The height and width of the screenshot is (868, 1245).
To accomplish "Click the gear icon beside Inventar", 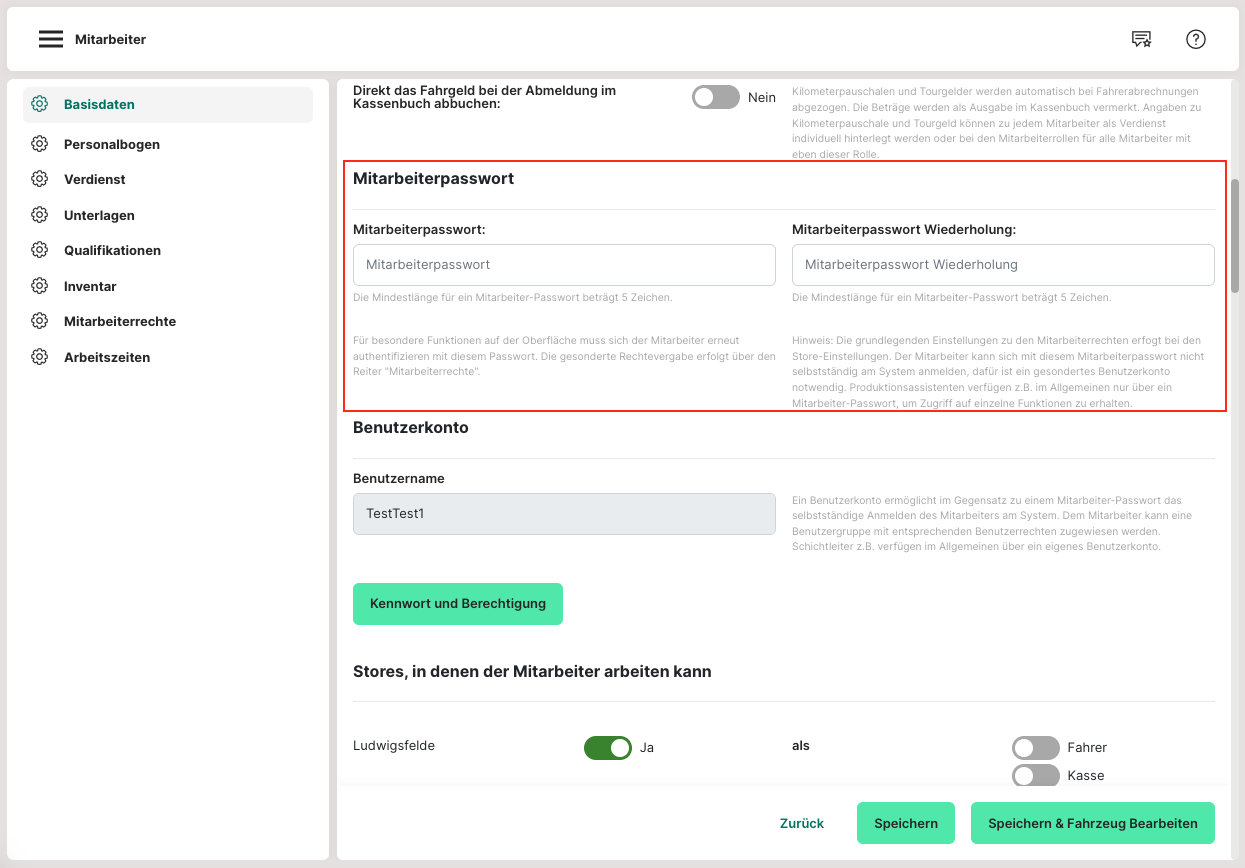I will [x=40, y=286].
